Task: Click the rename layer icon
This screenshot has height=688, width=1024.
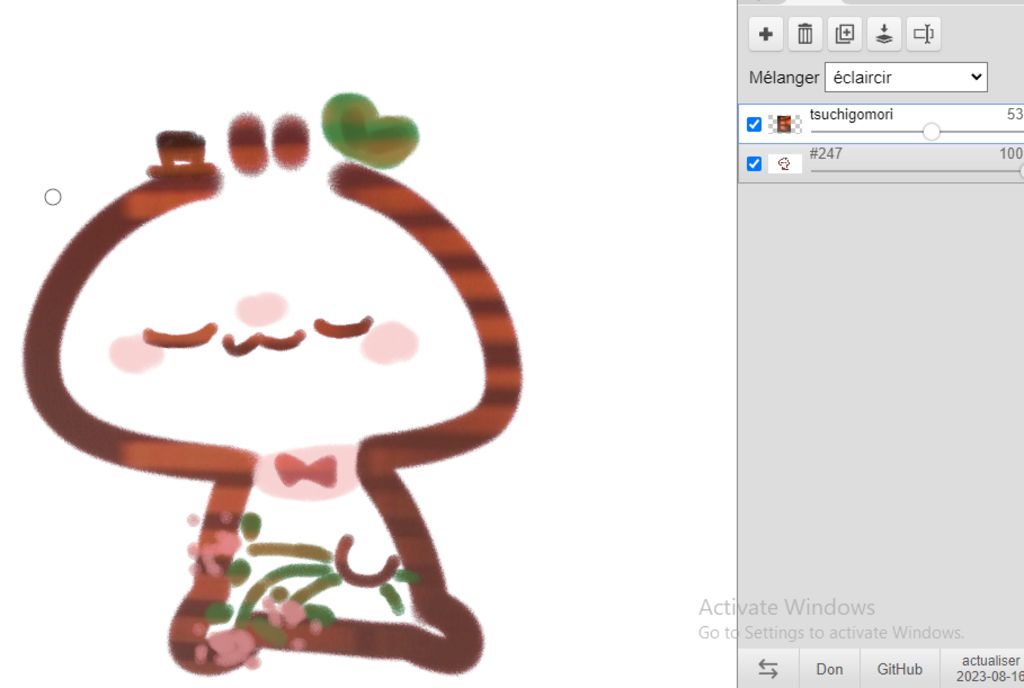Action: point(923,34)
